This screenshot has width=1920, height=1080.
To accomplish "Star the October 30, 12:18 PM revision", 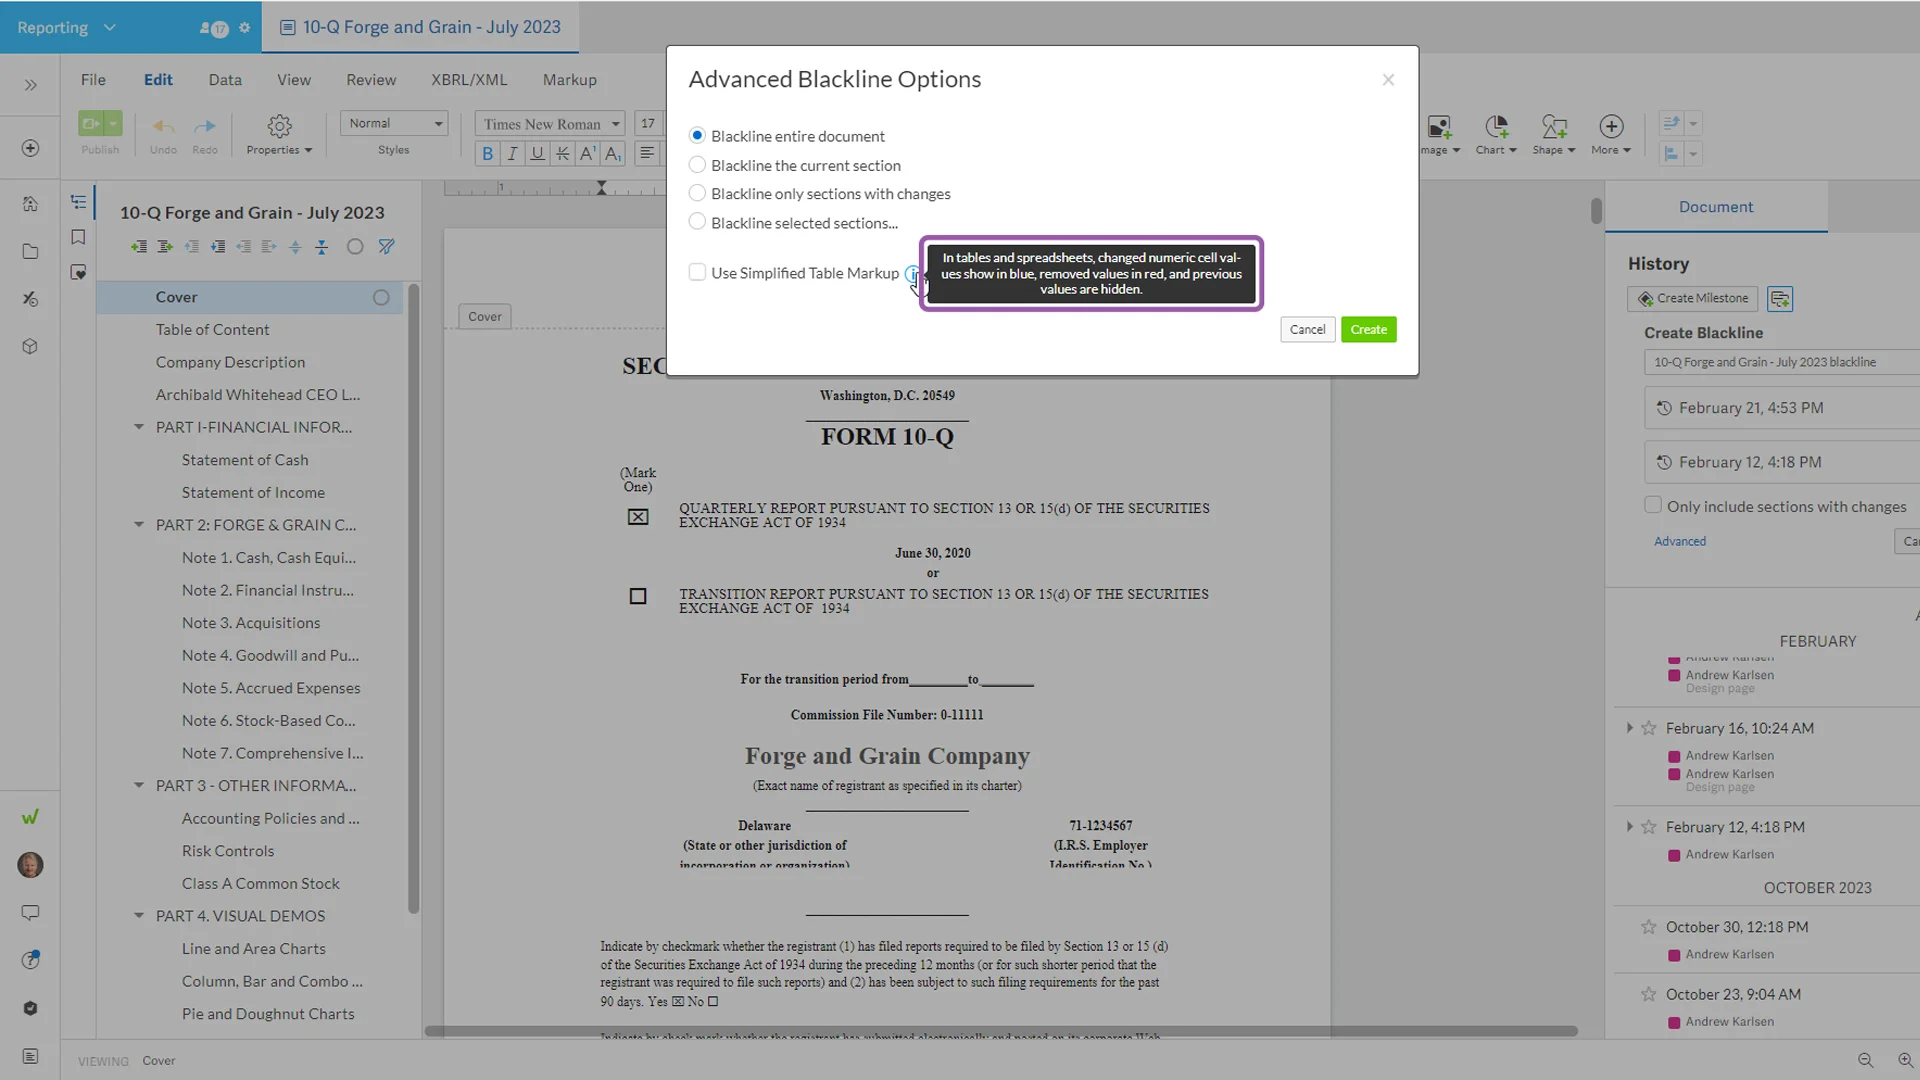I will (1648, 927).
